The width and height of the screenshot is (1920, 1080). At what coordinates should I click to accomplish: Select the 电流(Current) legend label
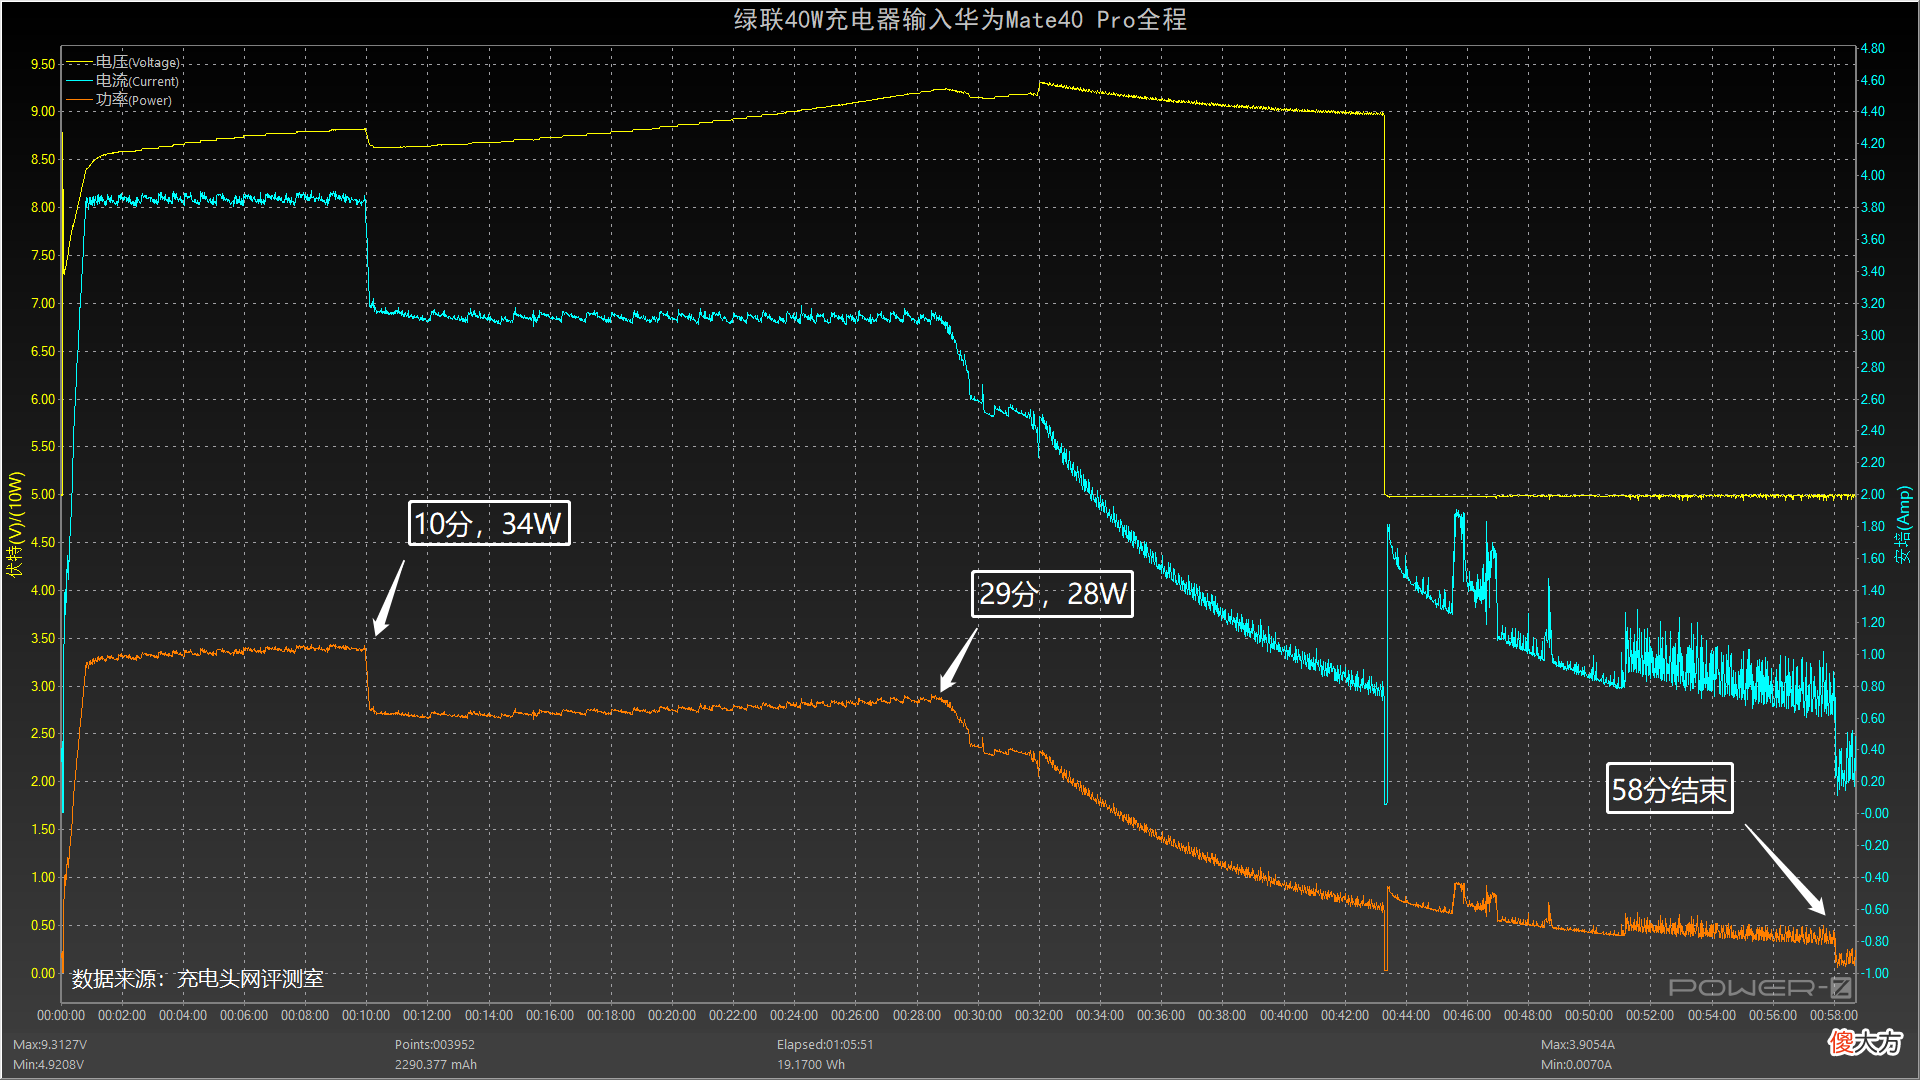click(x=137, y=81)
